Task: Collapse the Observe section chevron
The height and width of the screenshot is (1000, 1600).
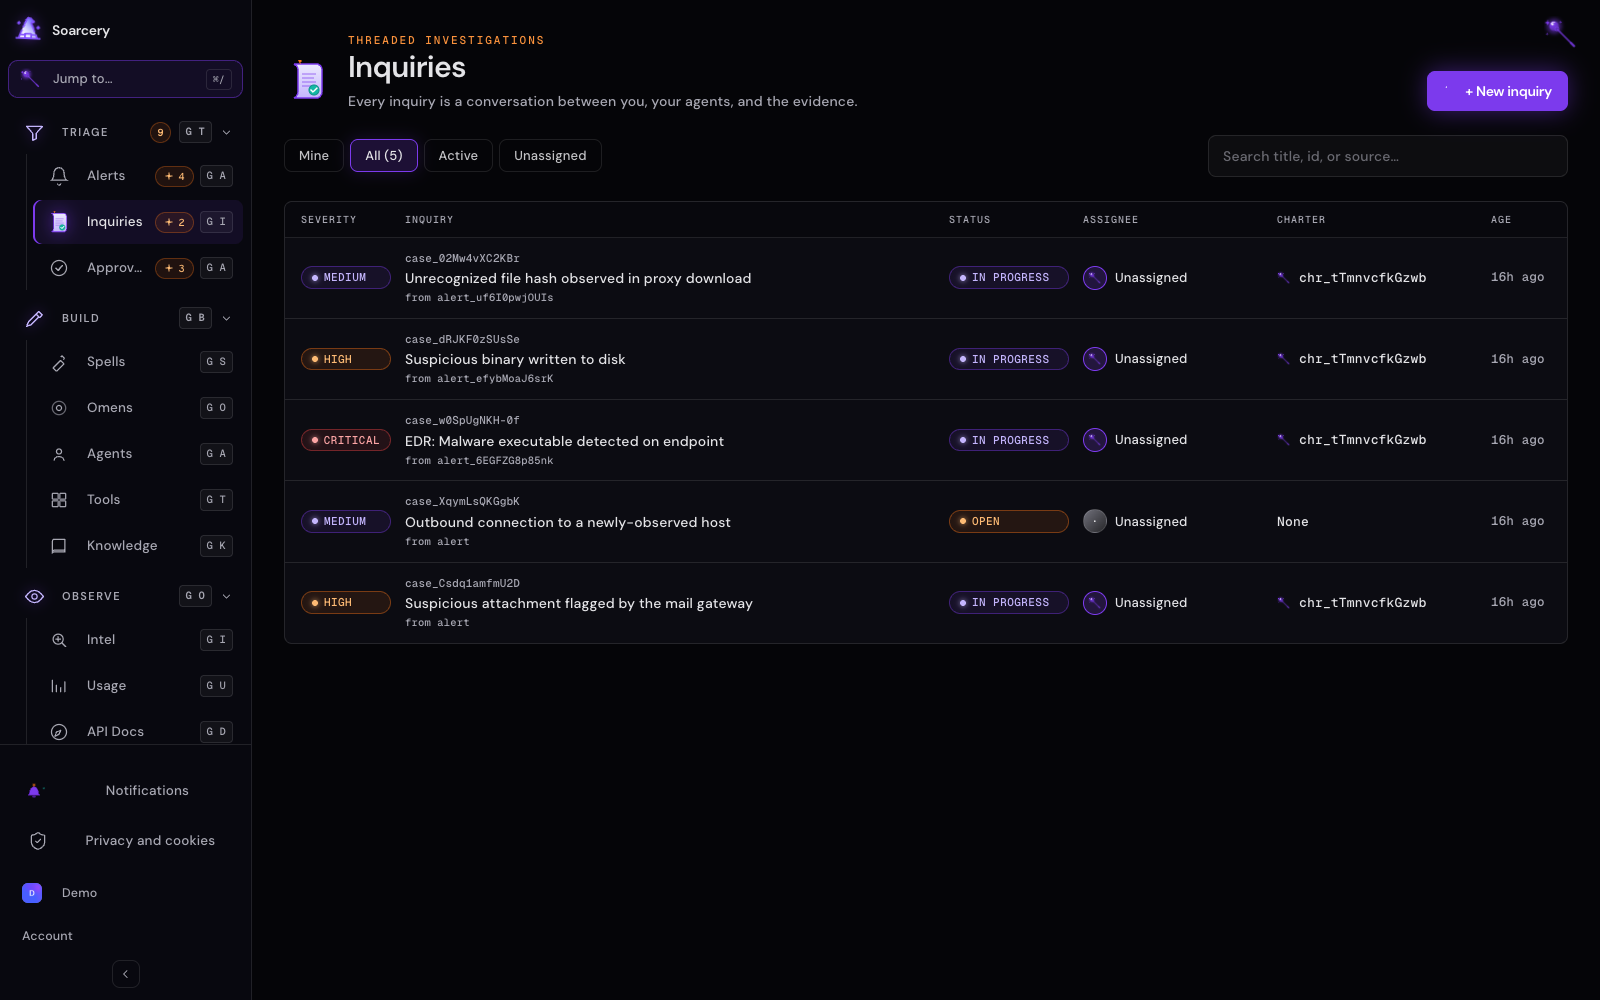Action: 227,596
